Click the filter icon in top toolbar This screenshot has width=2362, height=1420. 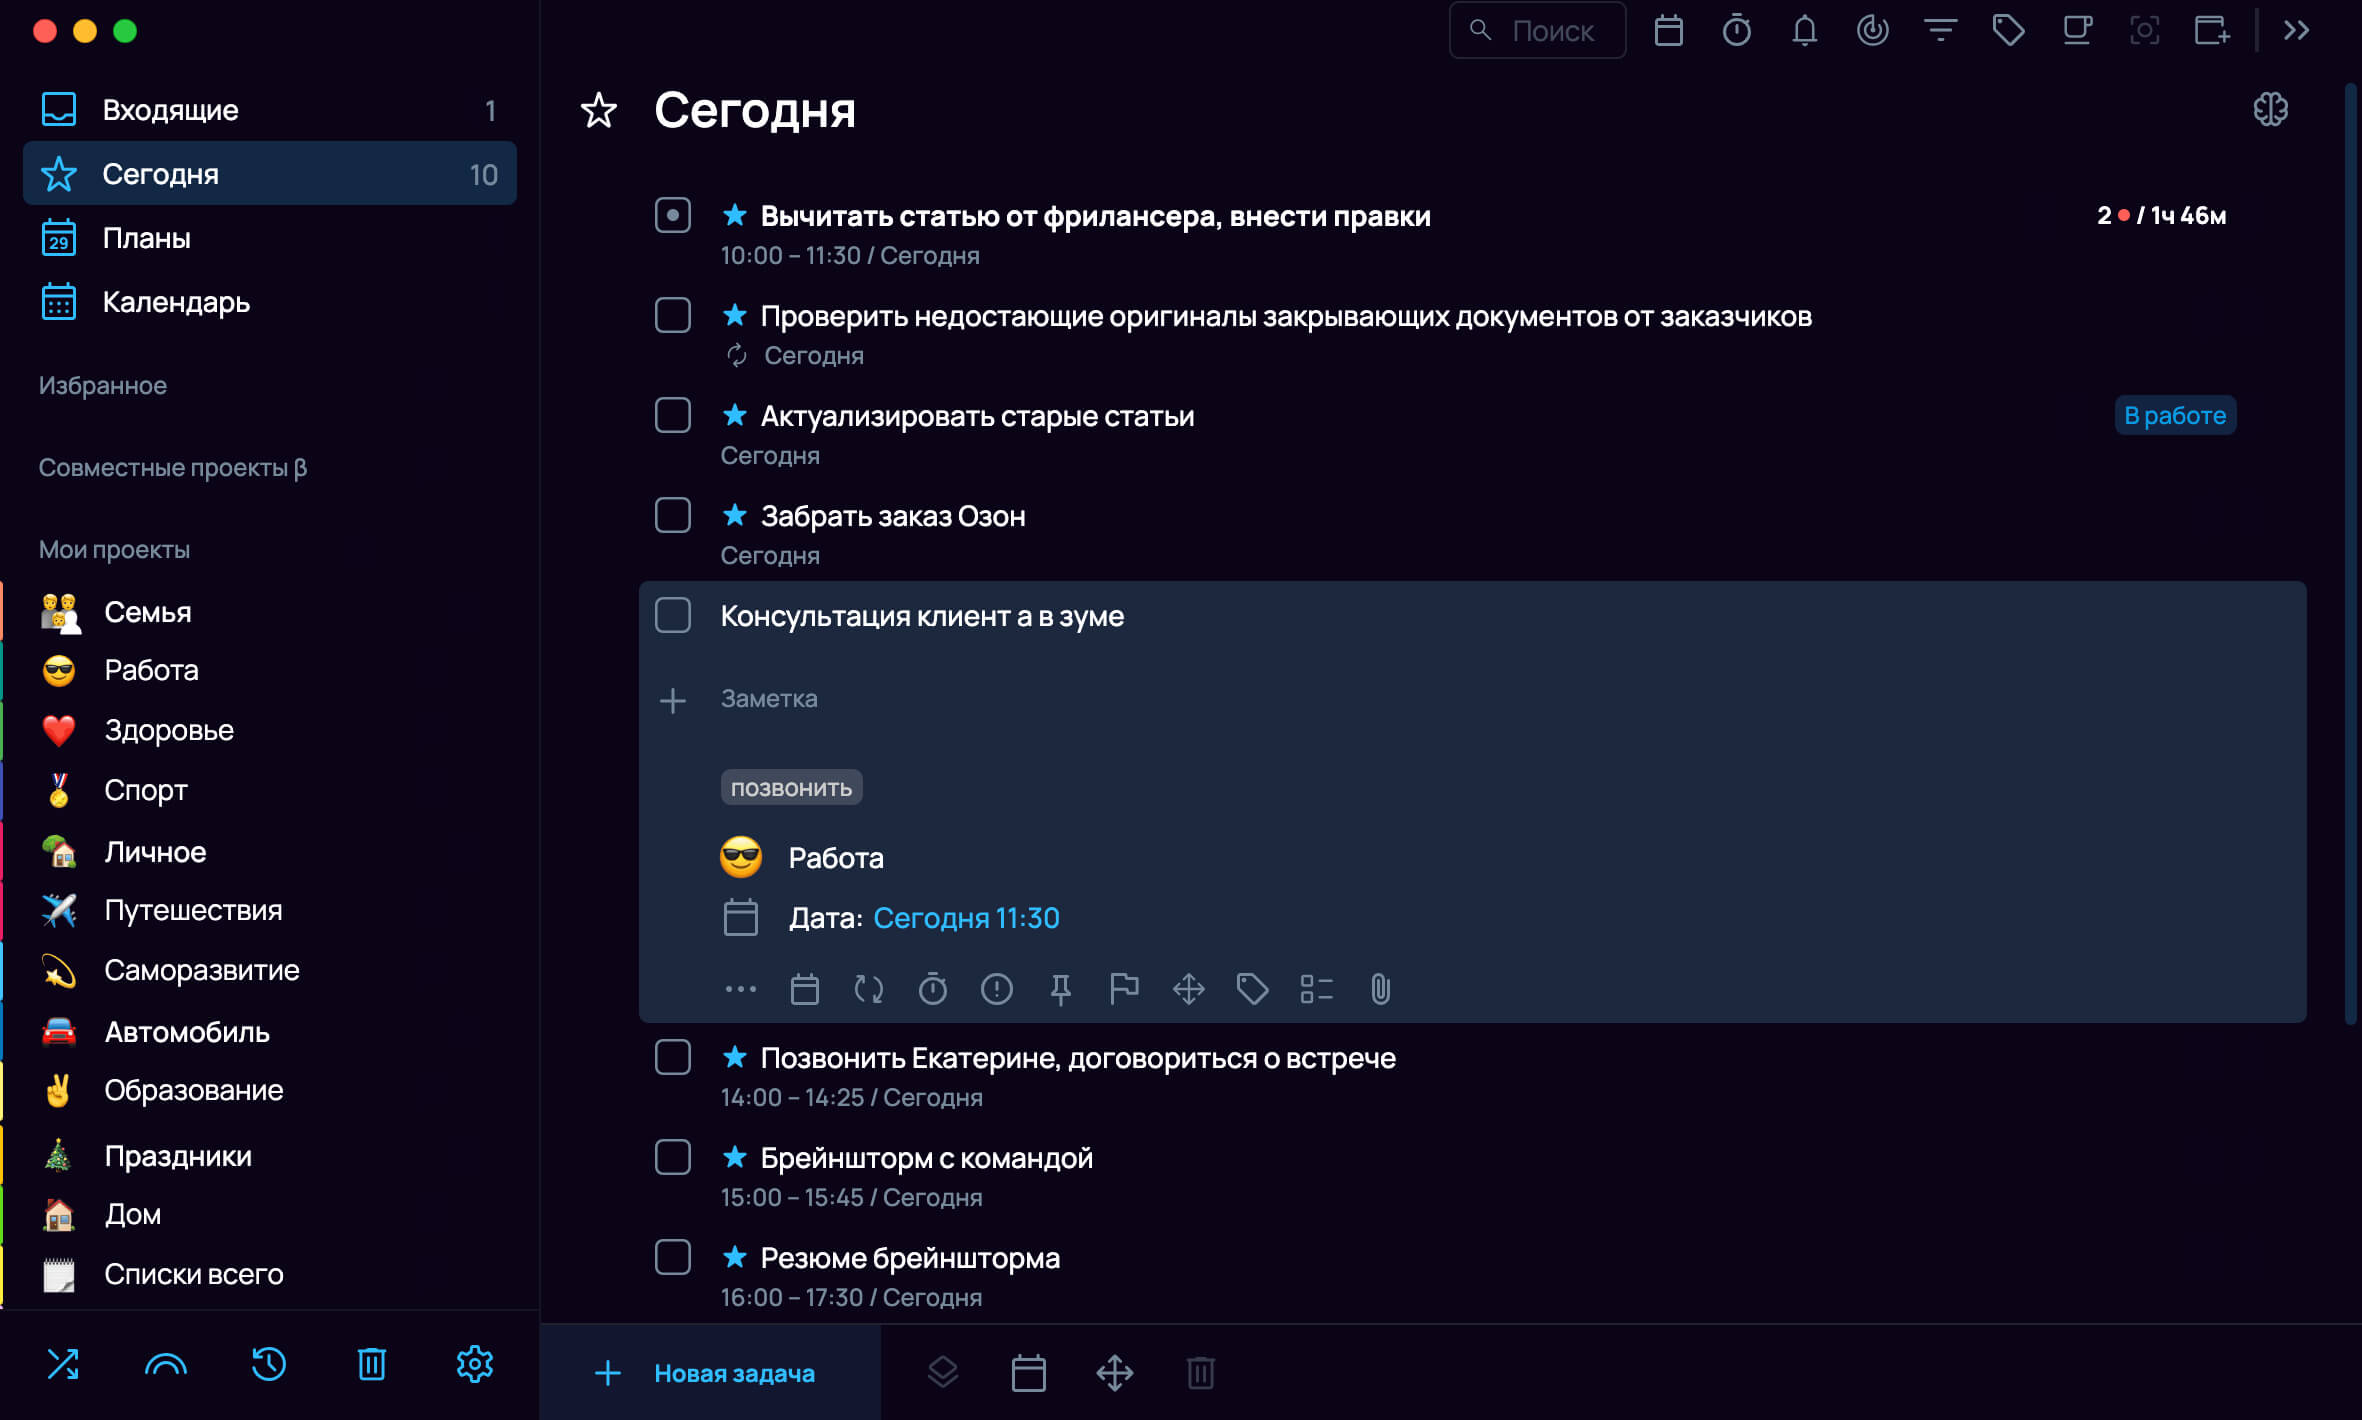pos(1940,31)
